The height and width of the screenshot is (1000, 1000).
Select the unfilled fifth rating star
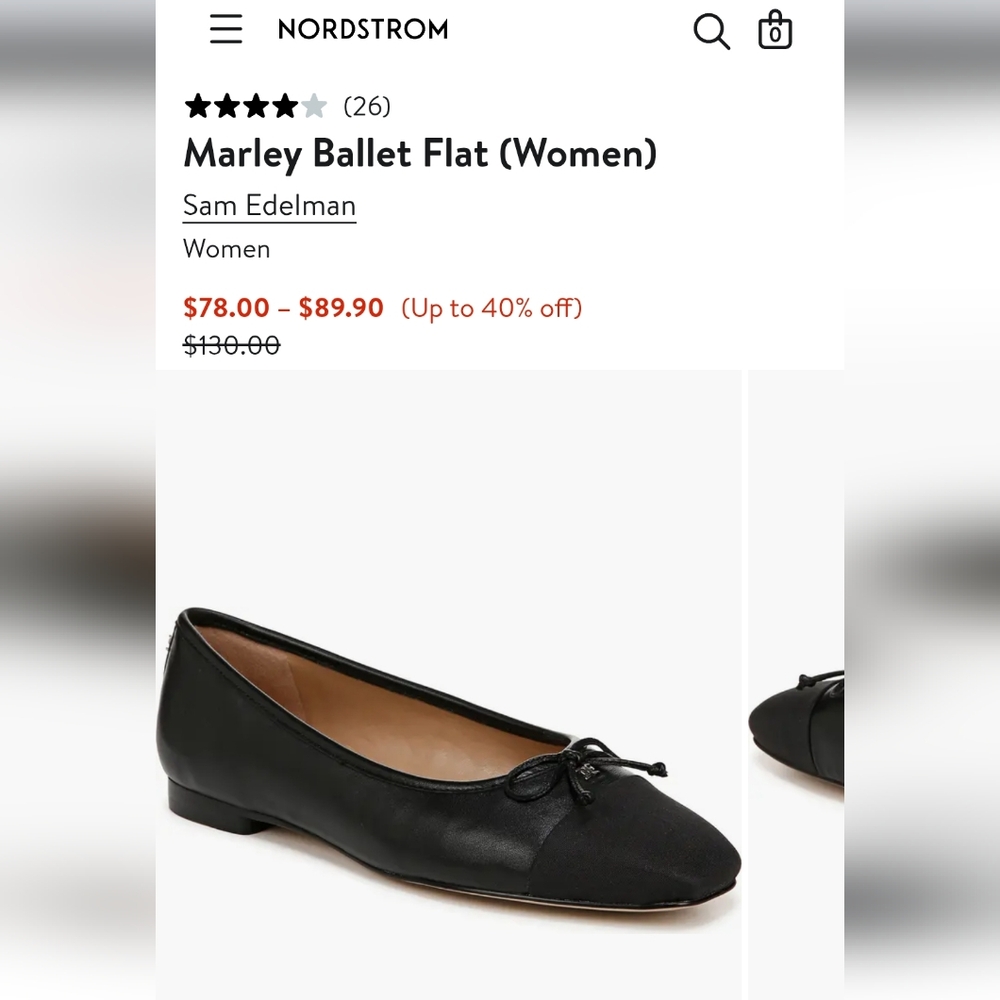click(312, 105)
